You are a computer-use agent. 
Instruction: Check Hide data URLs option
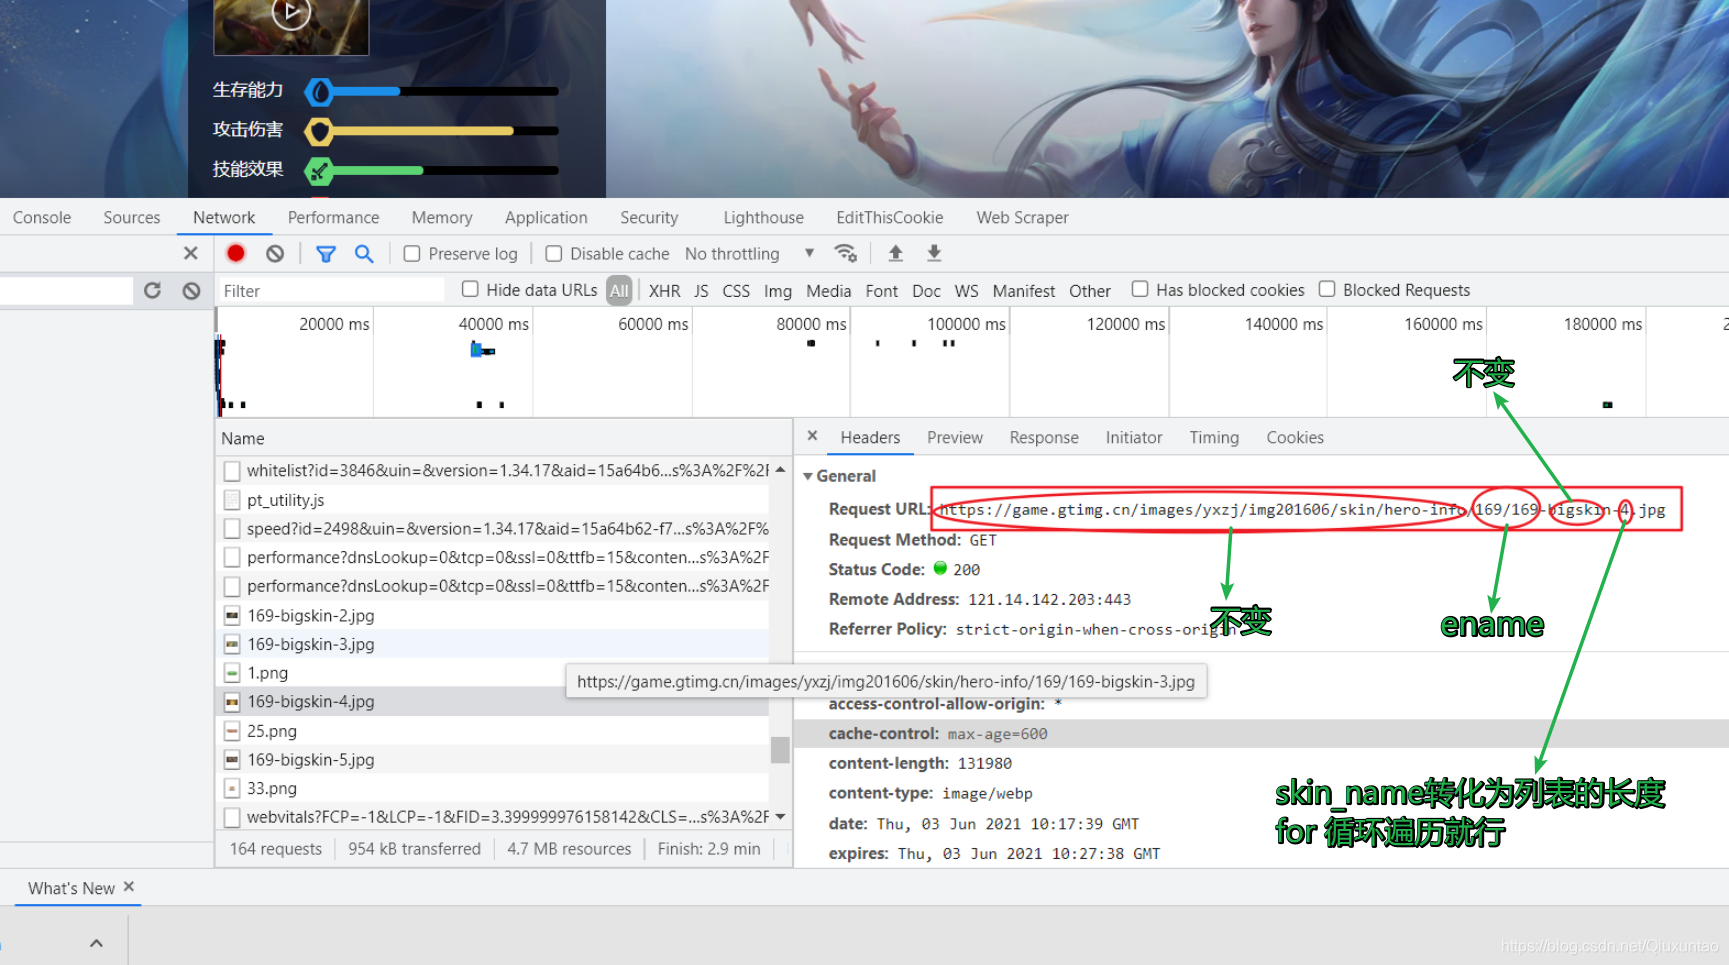pyautogui.click(x=470, y=289)
